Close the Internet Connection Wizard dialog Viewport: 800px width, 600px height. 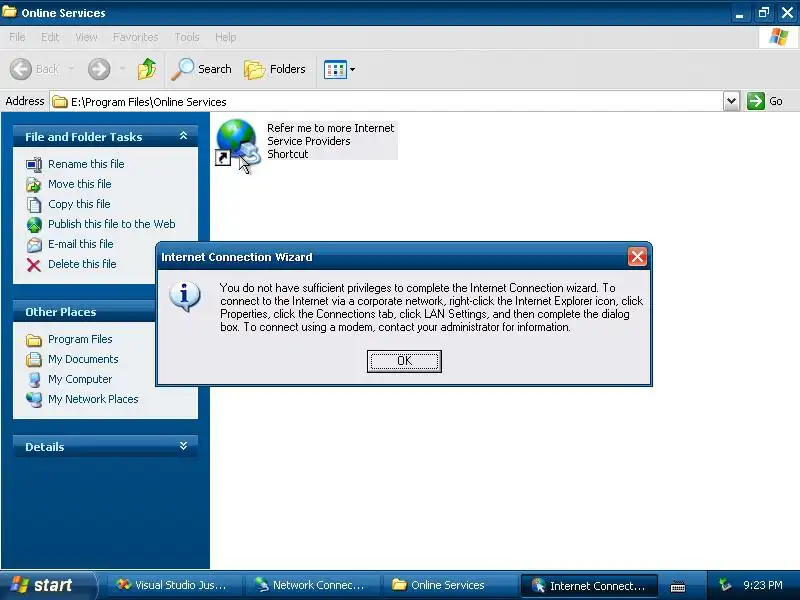click(x=637, y=257)
